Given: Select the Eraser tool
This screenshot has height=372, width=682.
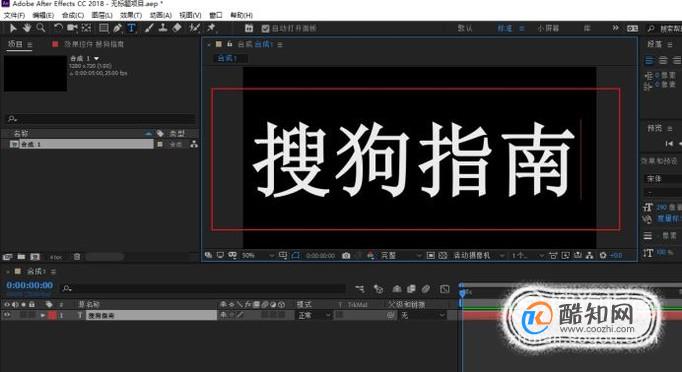Looking at the screenshot, I should pos(177,28).
